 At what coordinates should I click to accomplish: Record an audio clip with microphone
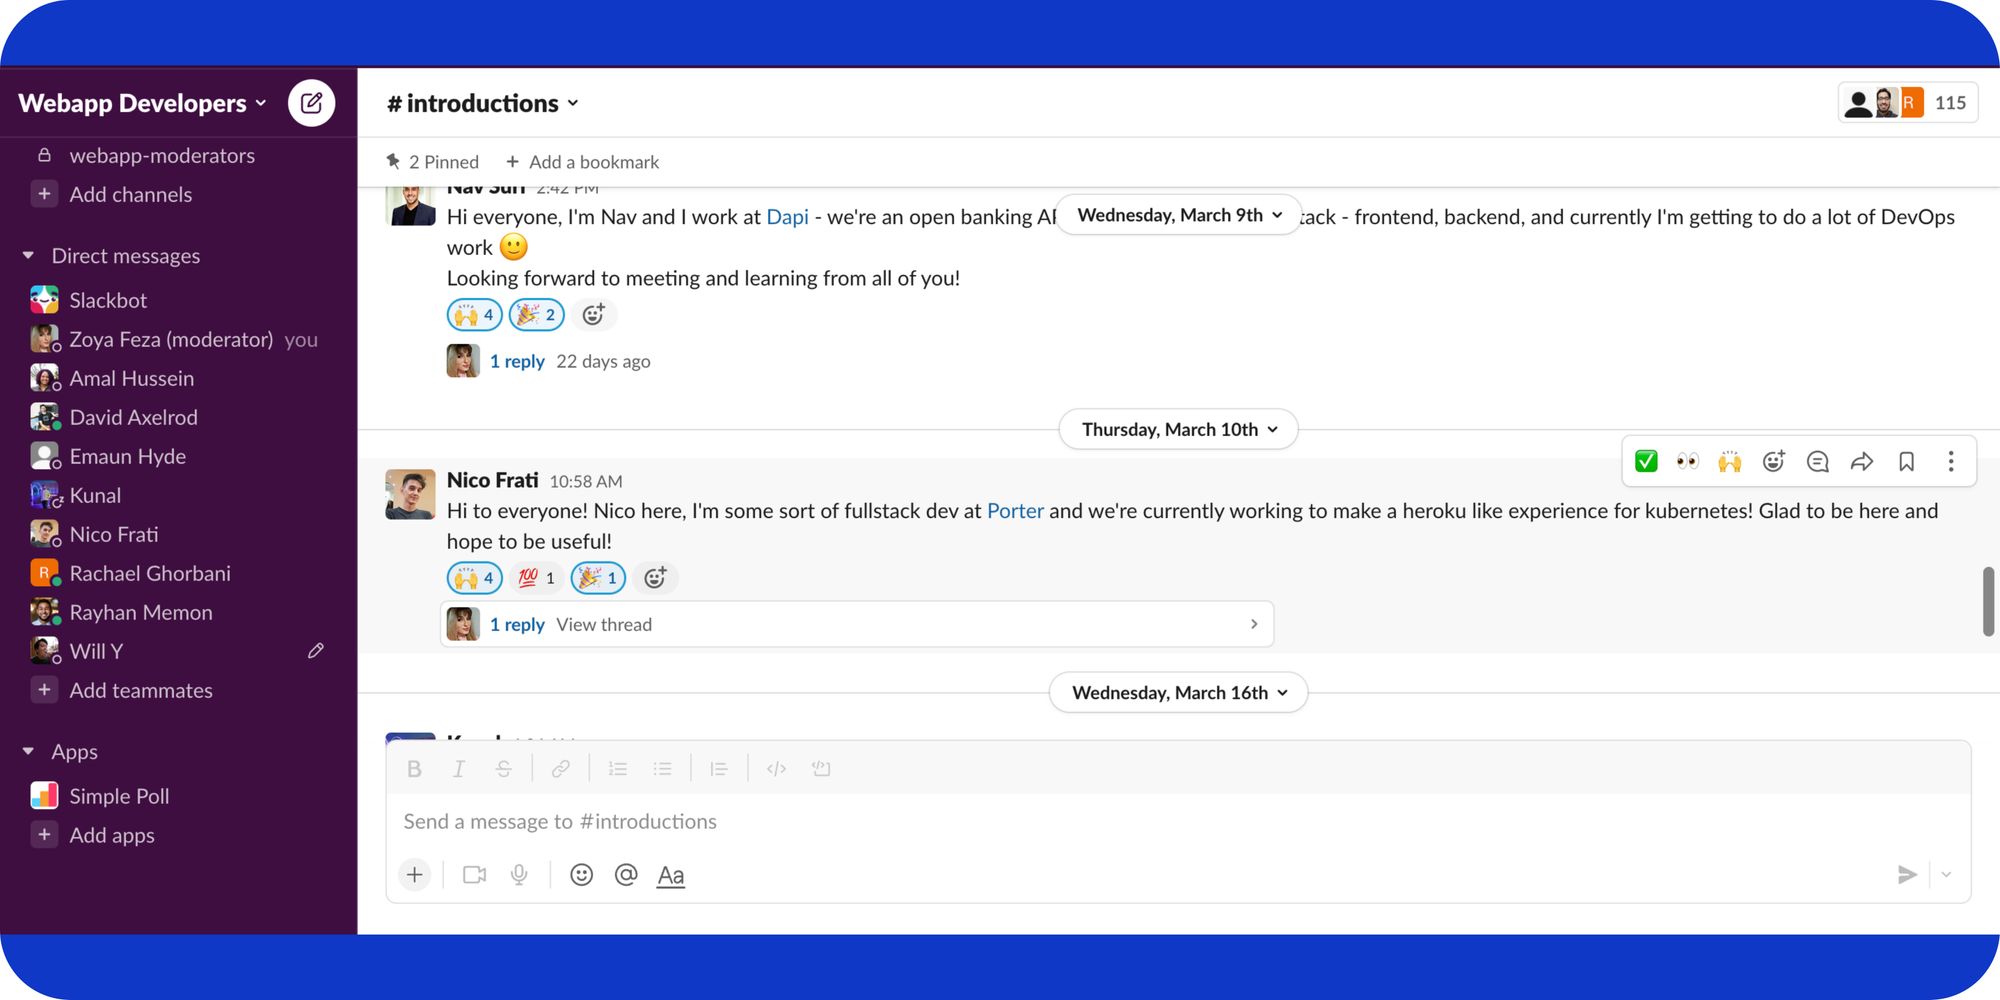coord(519,875)
